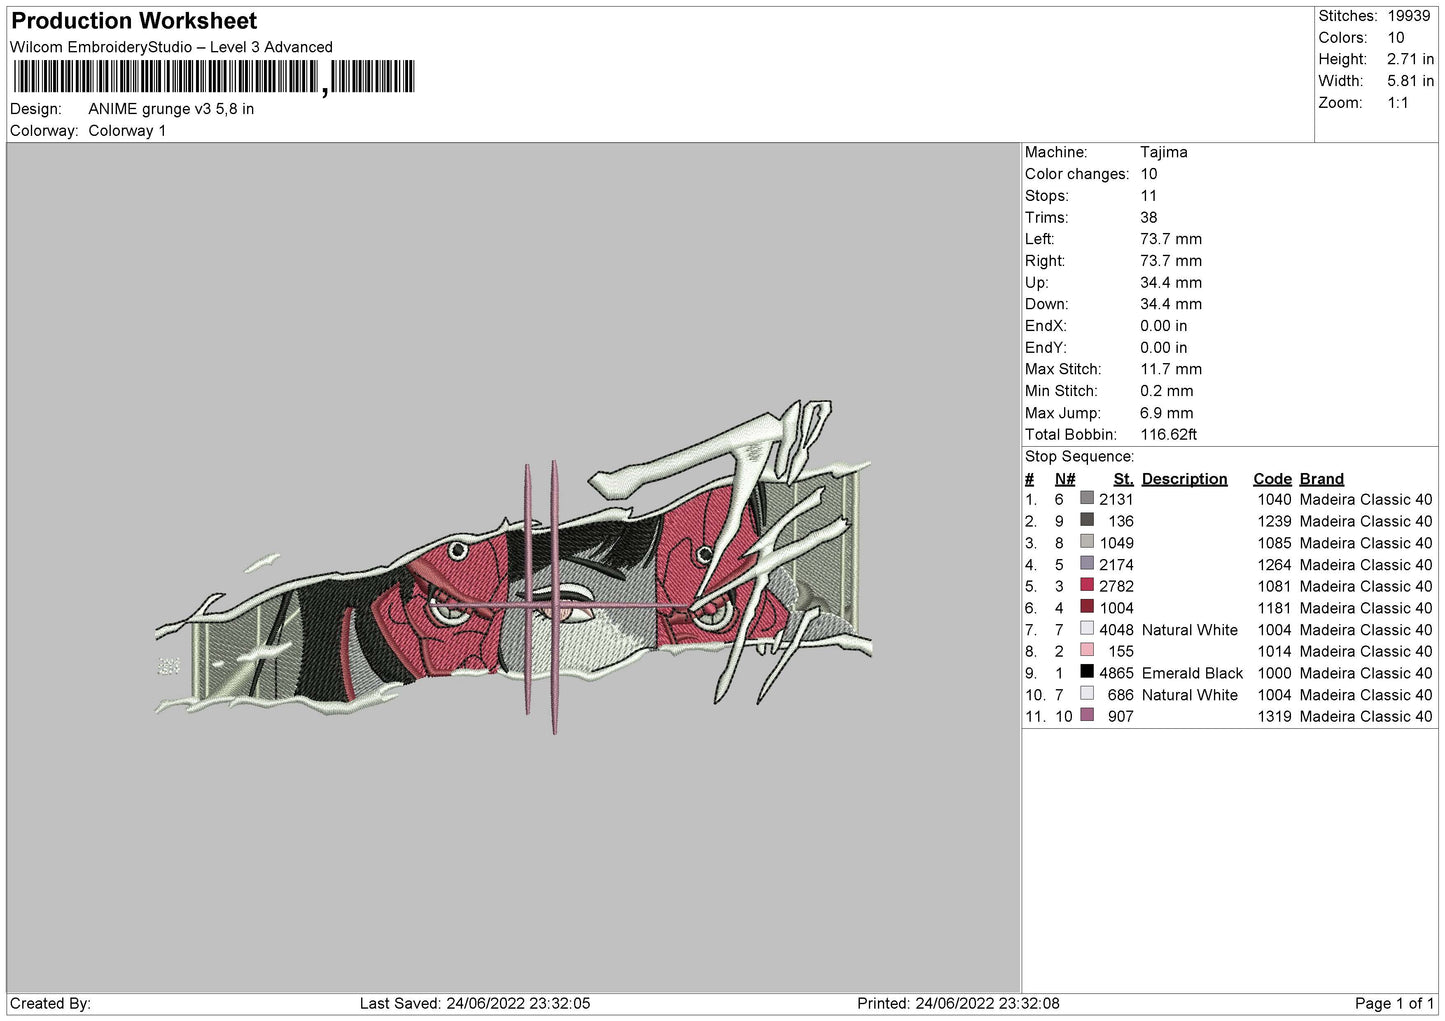Click the barcode below the Wilcom title
Viewport: 1445px width, 1021px height.
point(214,77)
